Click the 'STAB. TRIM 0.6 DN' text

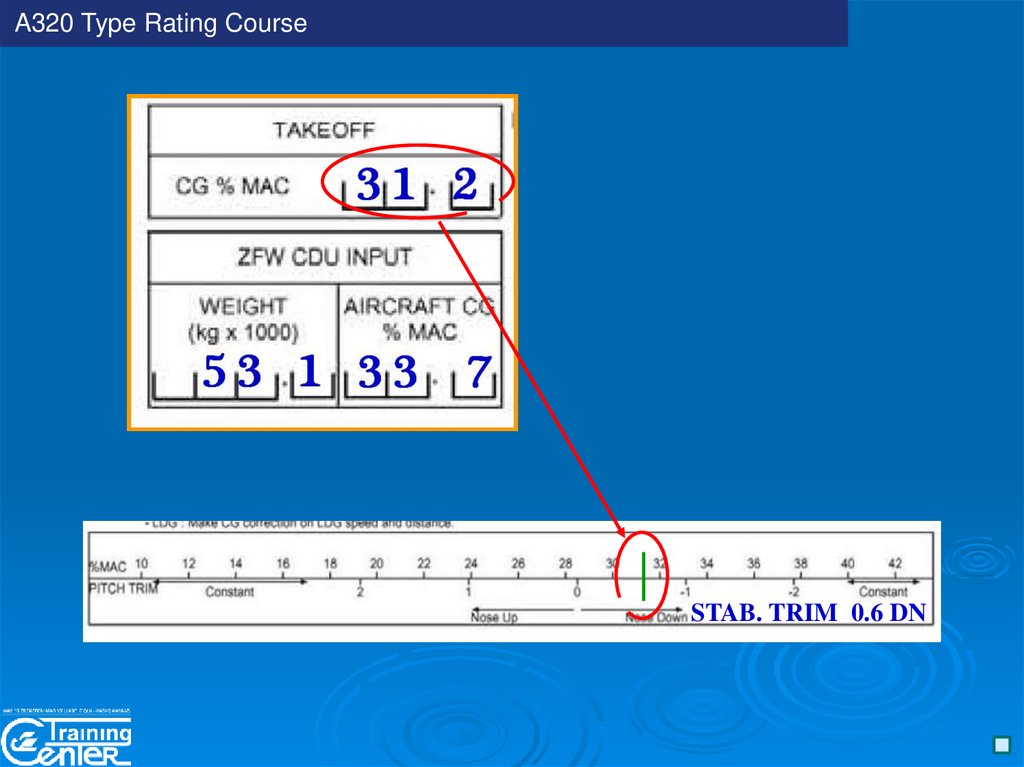pyautogui.click(x=808, y=613)
